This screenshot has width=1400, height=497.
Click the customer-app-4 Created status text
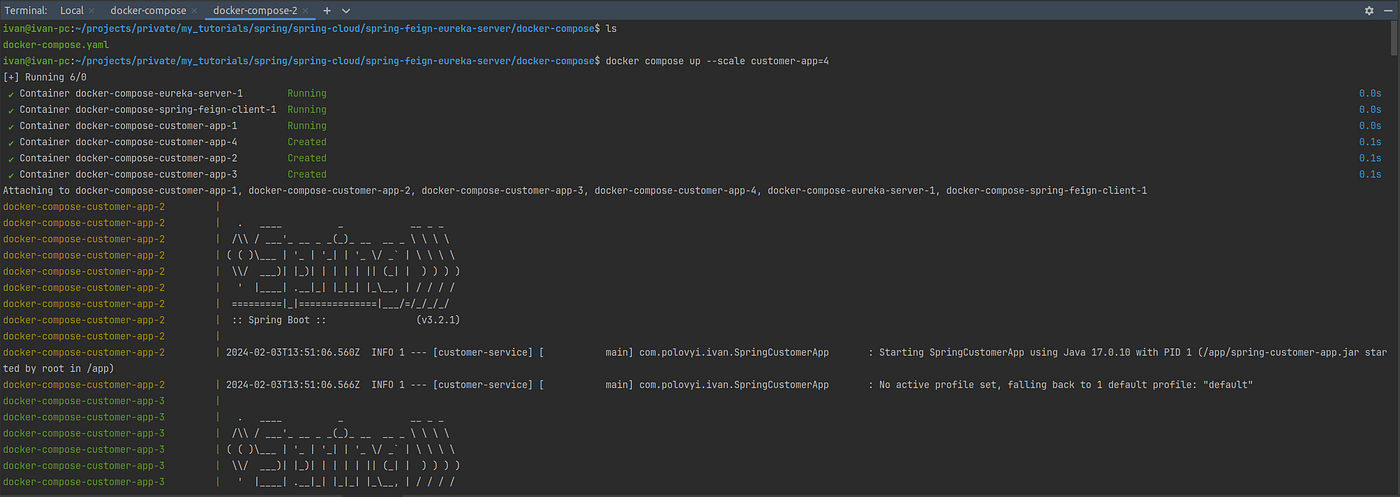pos(307,142)
